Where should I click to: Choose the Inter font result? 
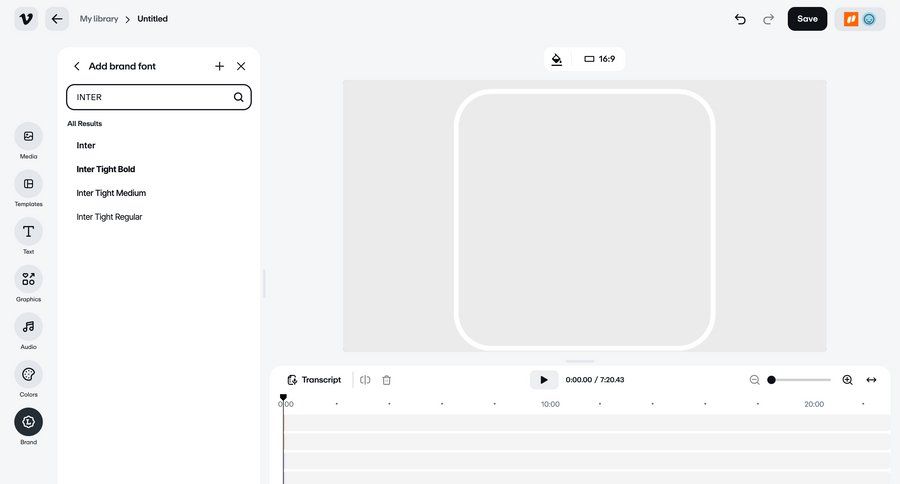(x=86, y=145)
